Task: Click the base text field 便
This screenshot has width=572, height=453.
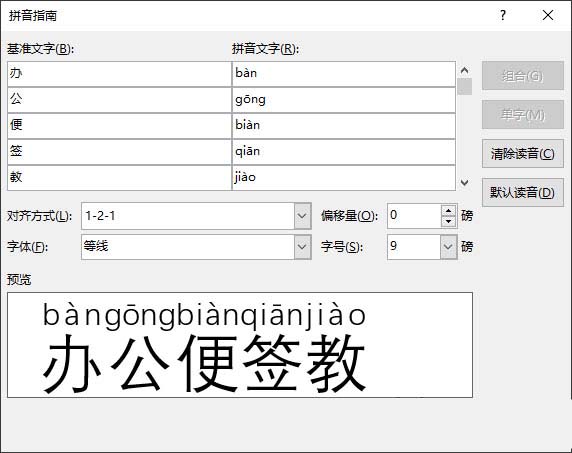Action: click(x=119, y=126)
